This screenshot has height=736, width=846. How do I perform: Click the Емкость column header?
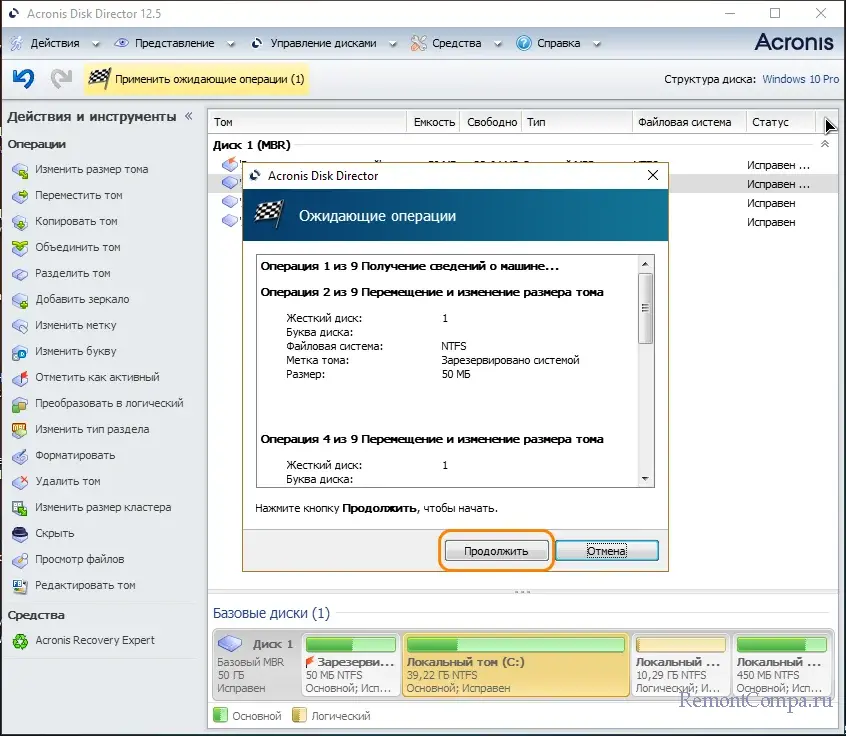(x=433, y=122)
